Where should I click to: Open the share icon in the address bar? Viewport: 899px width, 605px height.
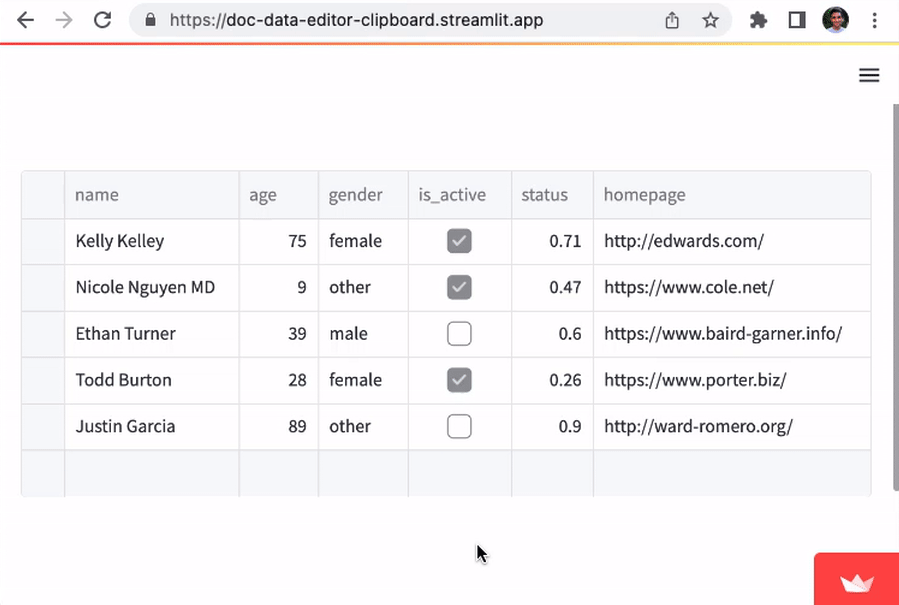click(672, 19)
